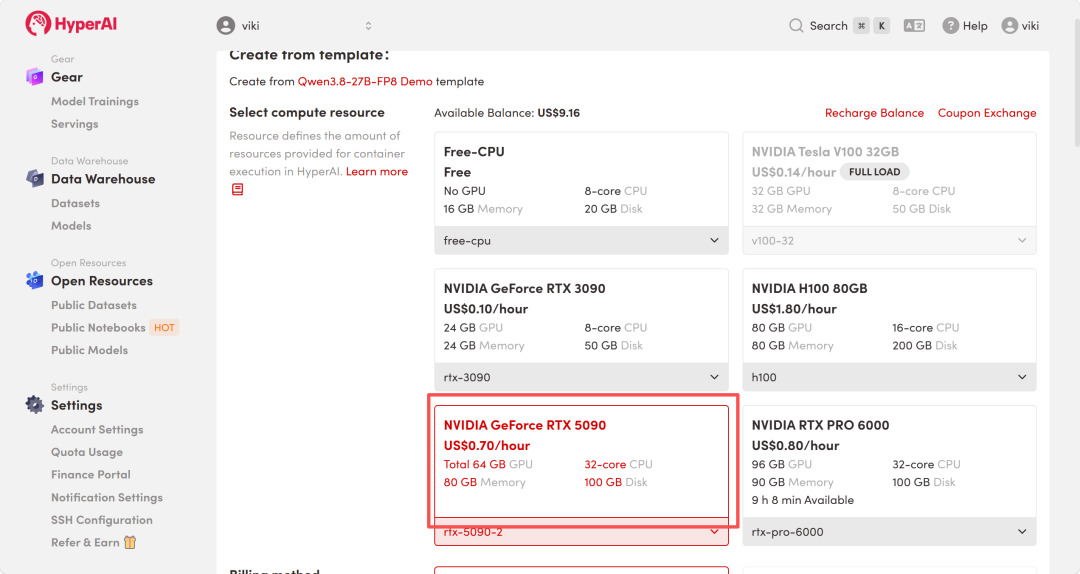Select the NVIDIA GeForce RTX 5090 resource
This screenshot has width=1080, height=574.
click(581, 461)
